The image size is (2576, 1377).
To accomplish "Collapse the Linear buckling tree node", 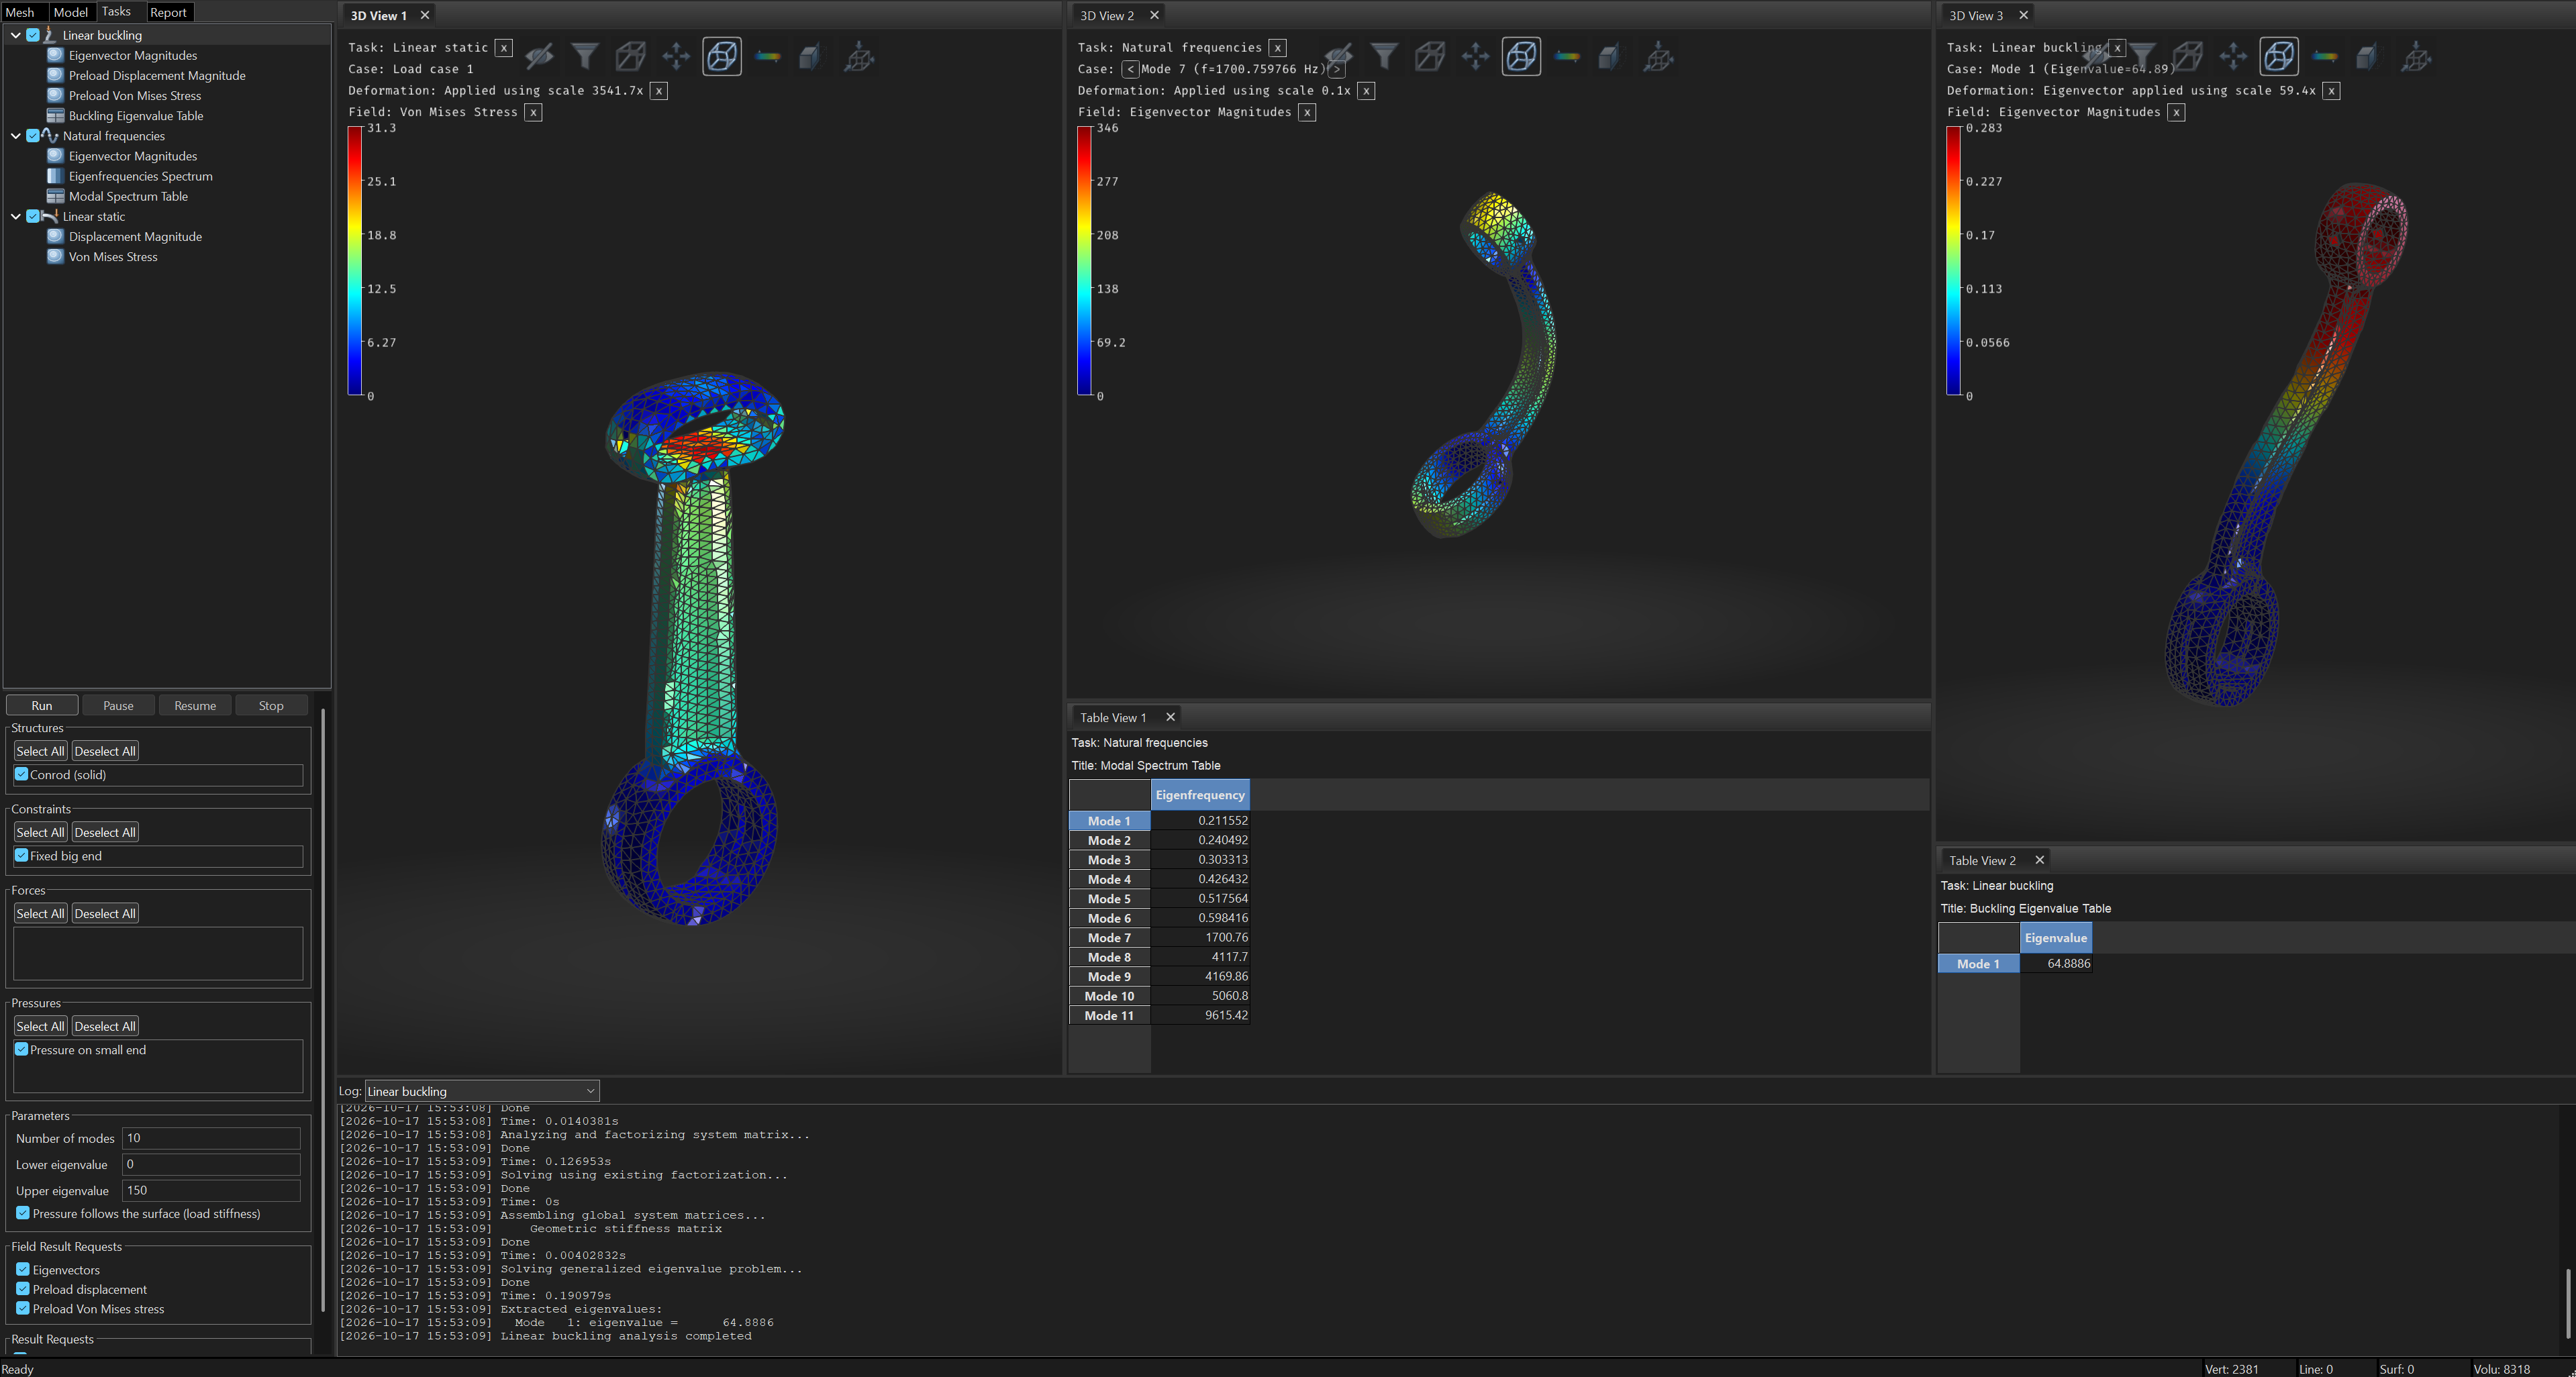I will coord(15,35).
